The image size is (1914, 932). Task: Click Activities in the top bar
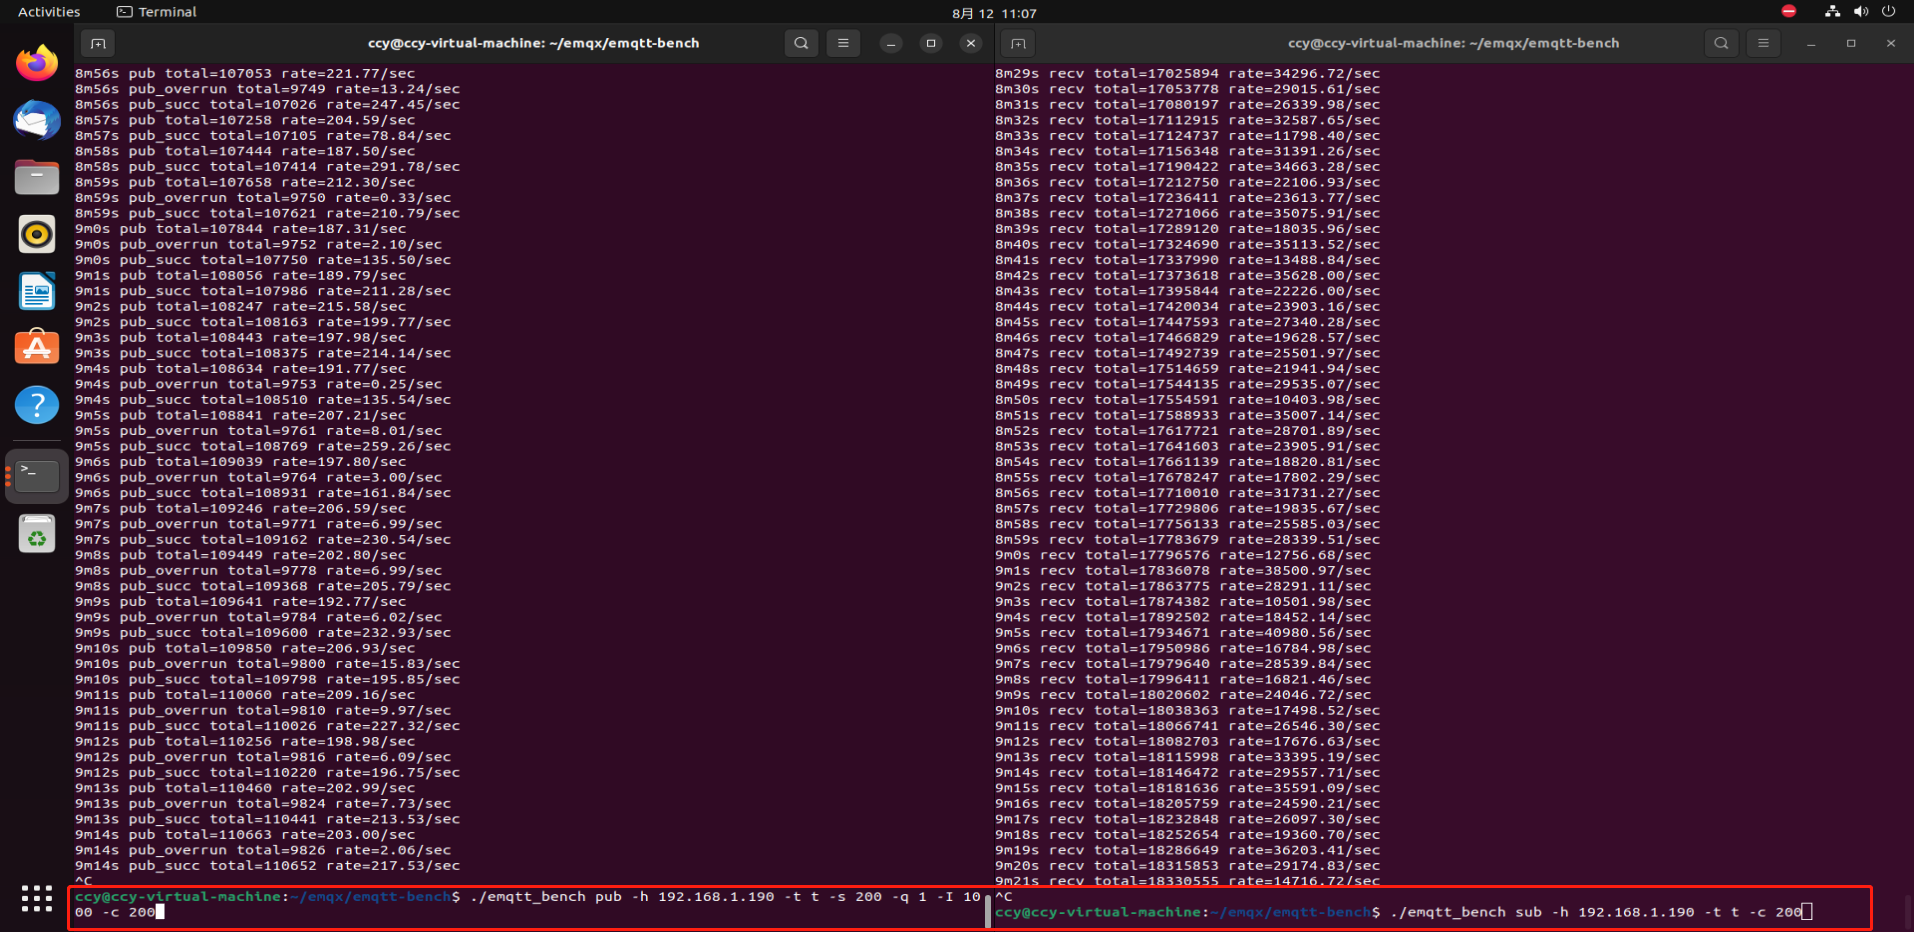[48, 11]
